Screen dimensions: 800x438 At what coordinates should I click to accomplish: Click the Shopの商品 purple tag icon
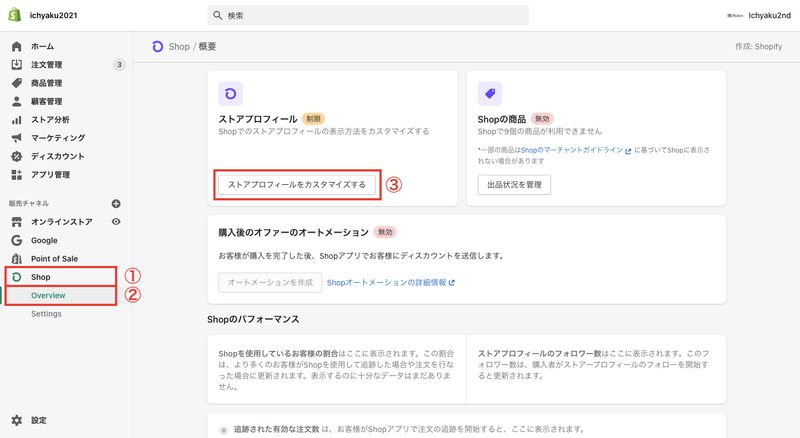pos(490,94)
